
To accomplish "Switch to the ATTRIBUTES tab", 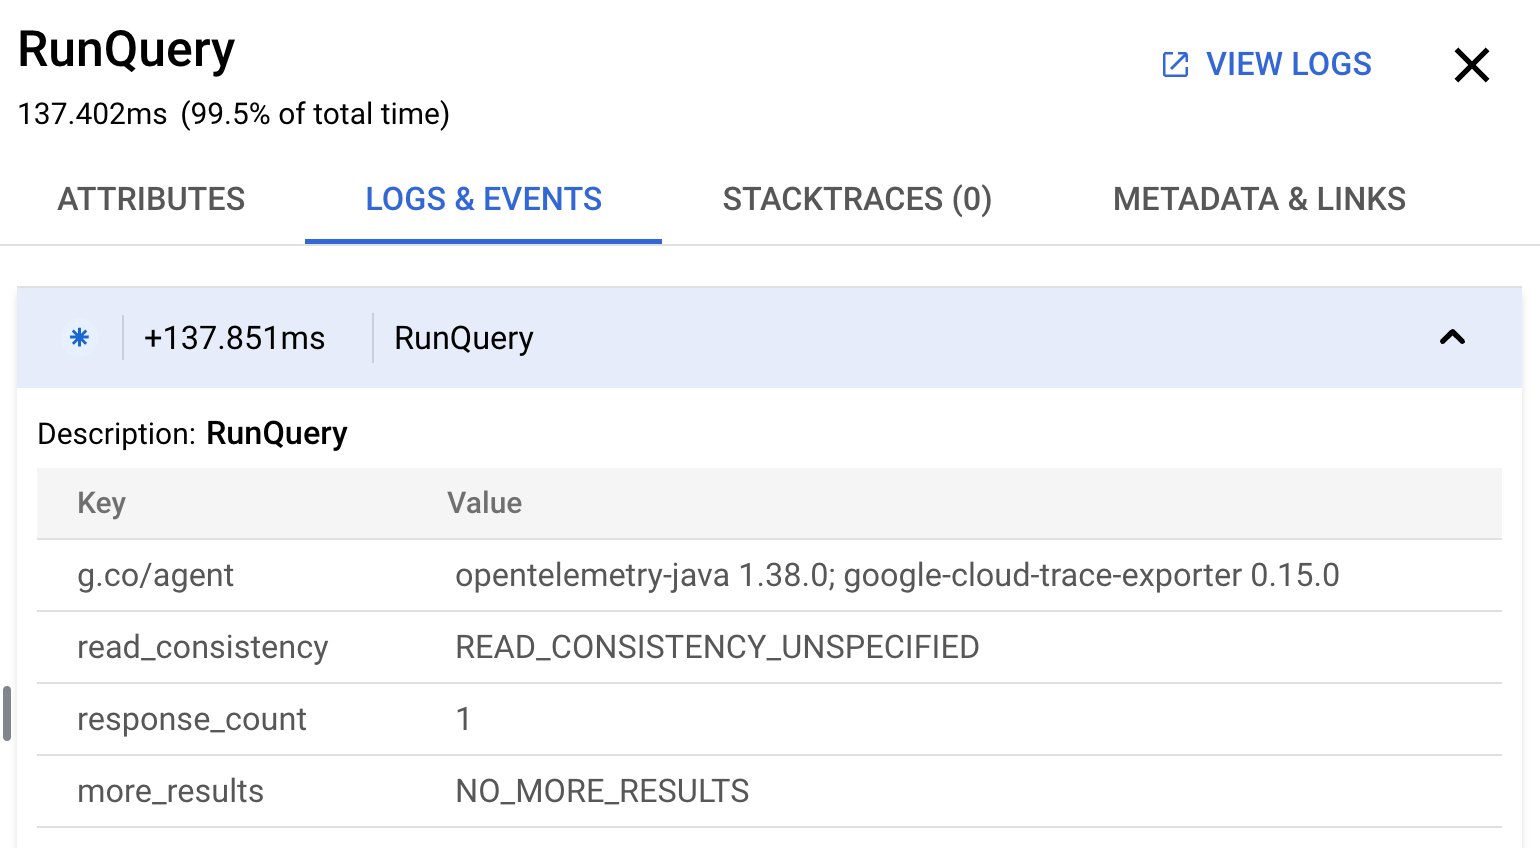I will click(151, 199).
